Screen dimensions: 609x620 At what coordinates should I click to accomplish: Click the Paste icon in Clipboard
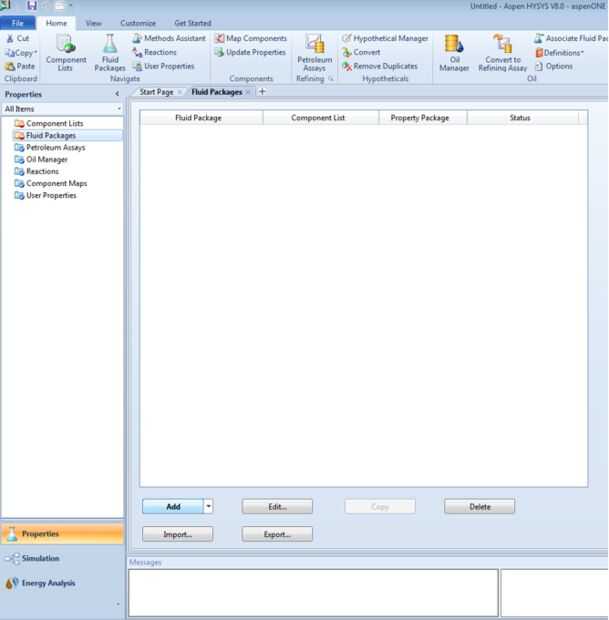(10, 66)
